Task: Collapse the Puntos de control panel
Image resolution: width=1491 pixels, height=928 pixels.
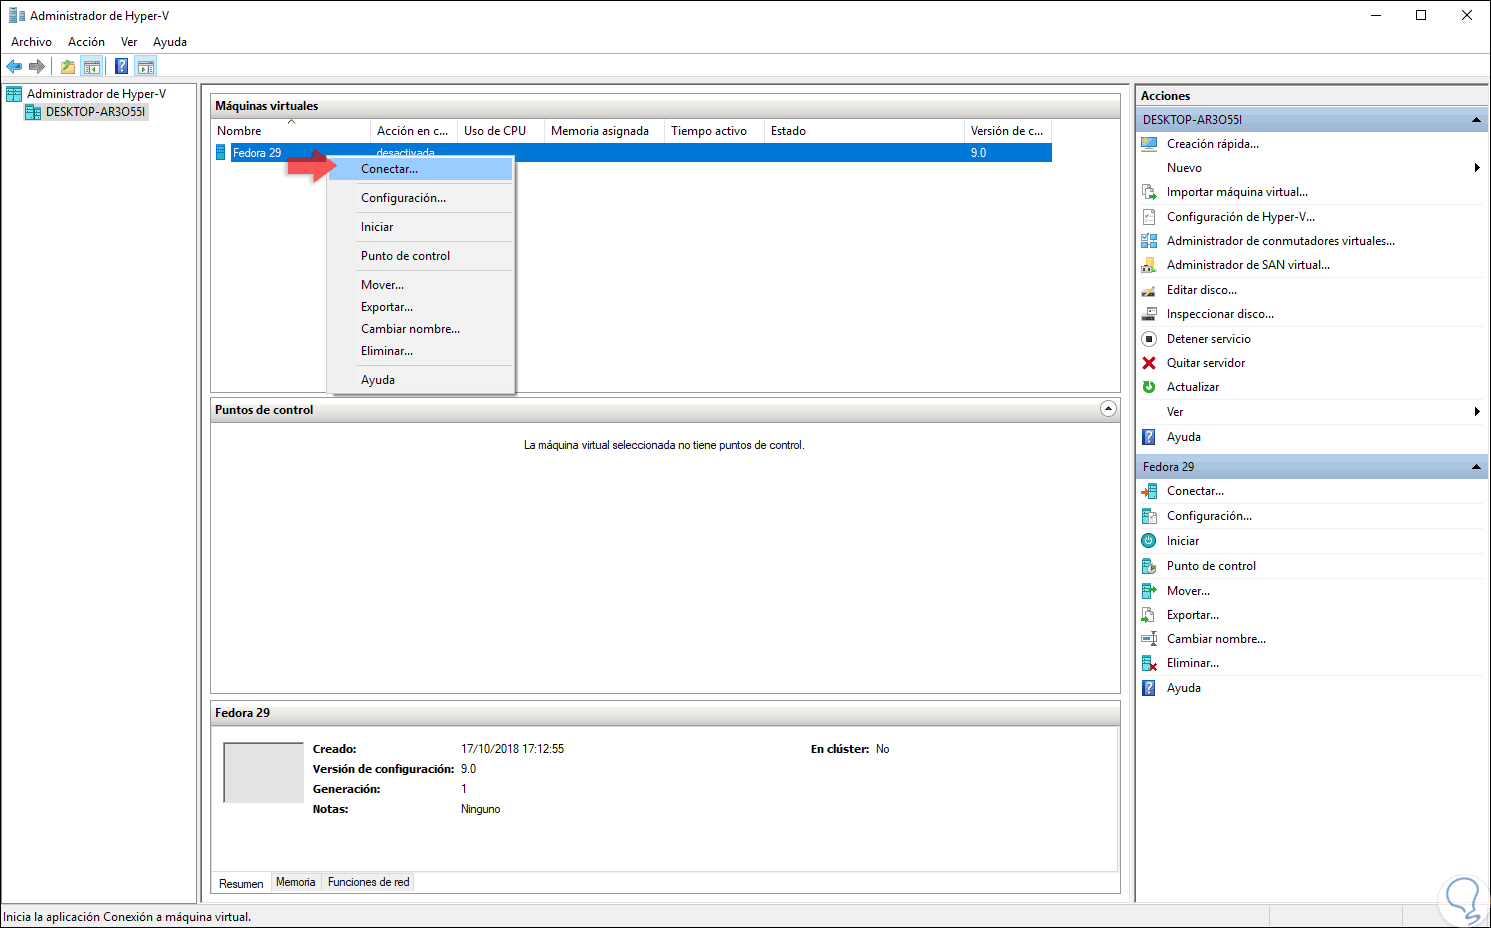Action: tap(1108, 409)
